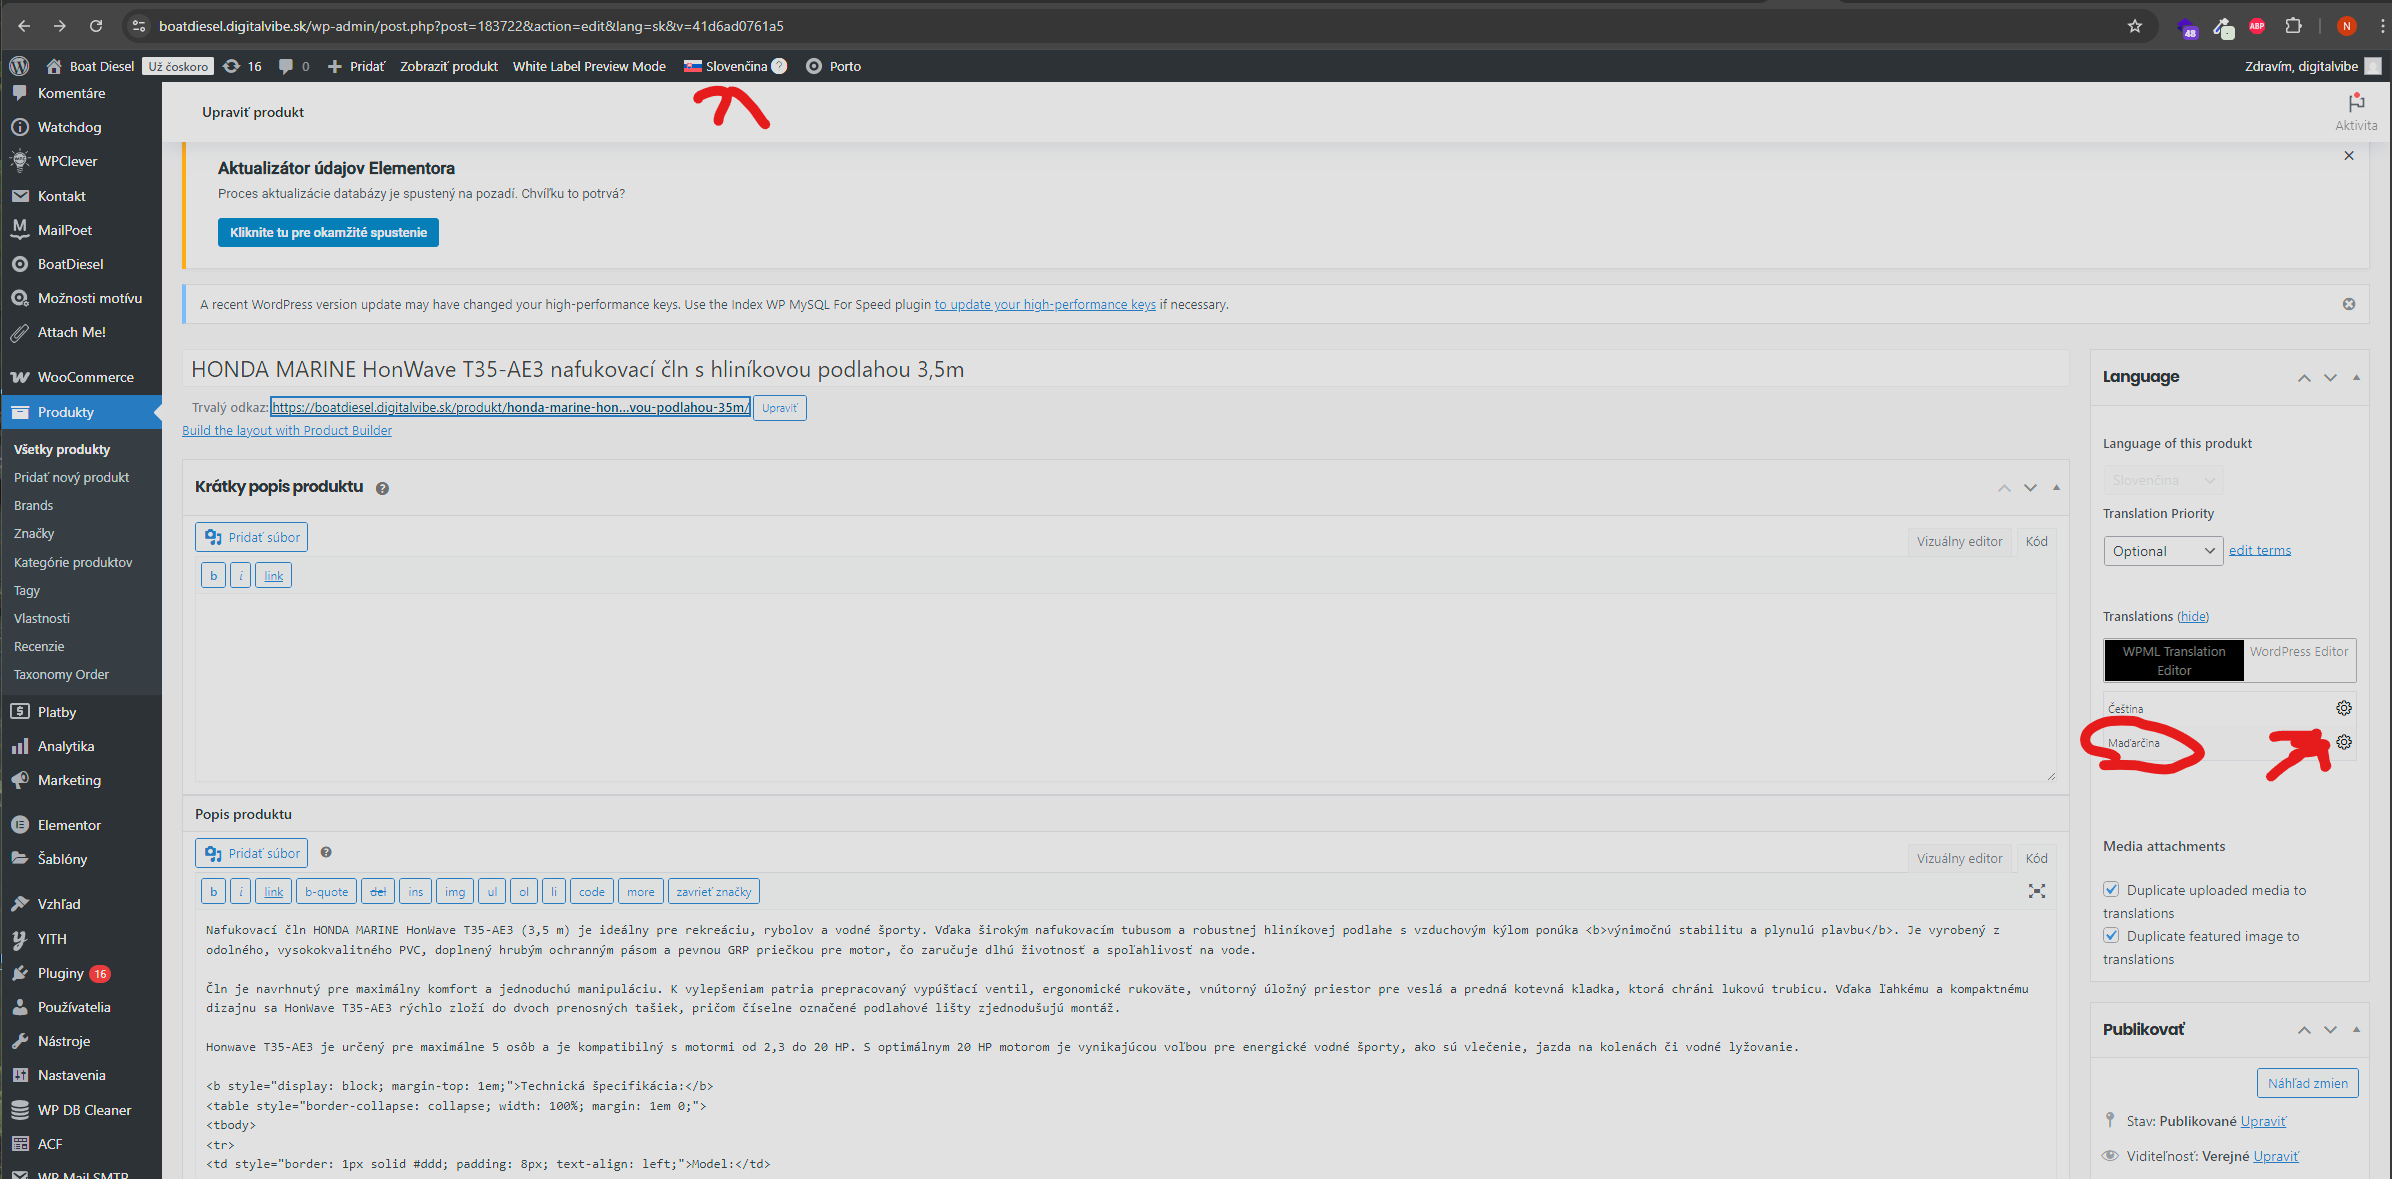Click edit terms link
The height and width of the screenshot is (1179, 2392).
click(x=2259, y=551)
